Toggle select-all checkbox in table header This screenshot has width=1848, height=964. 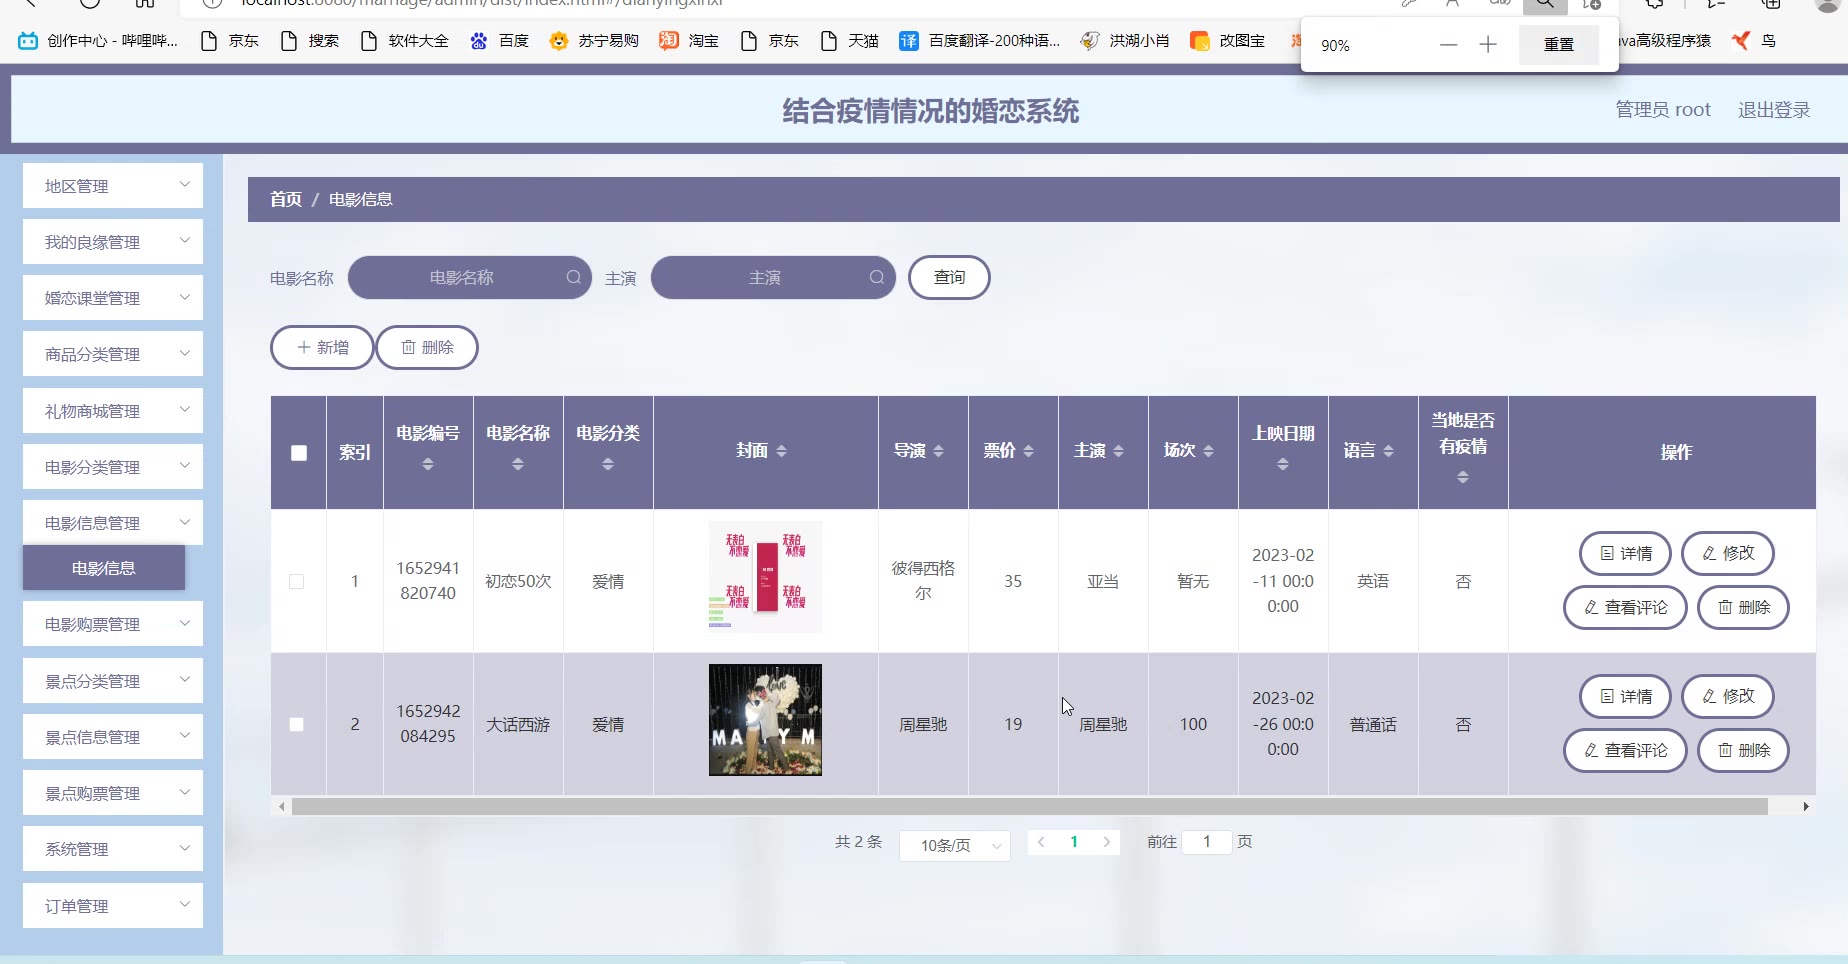[299, 452]
